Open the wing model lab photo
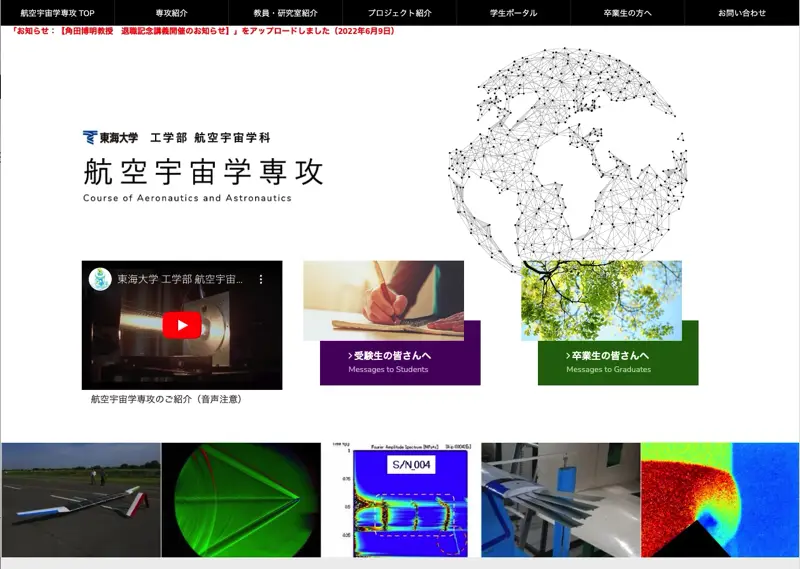This screenshot has width=800, height=569. point(561,500)
